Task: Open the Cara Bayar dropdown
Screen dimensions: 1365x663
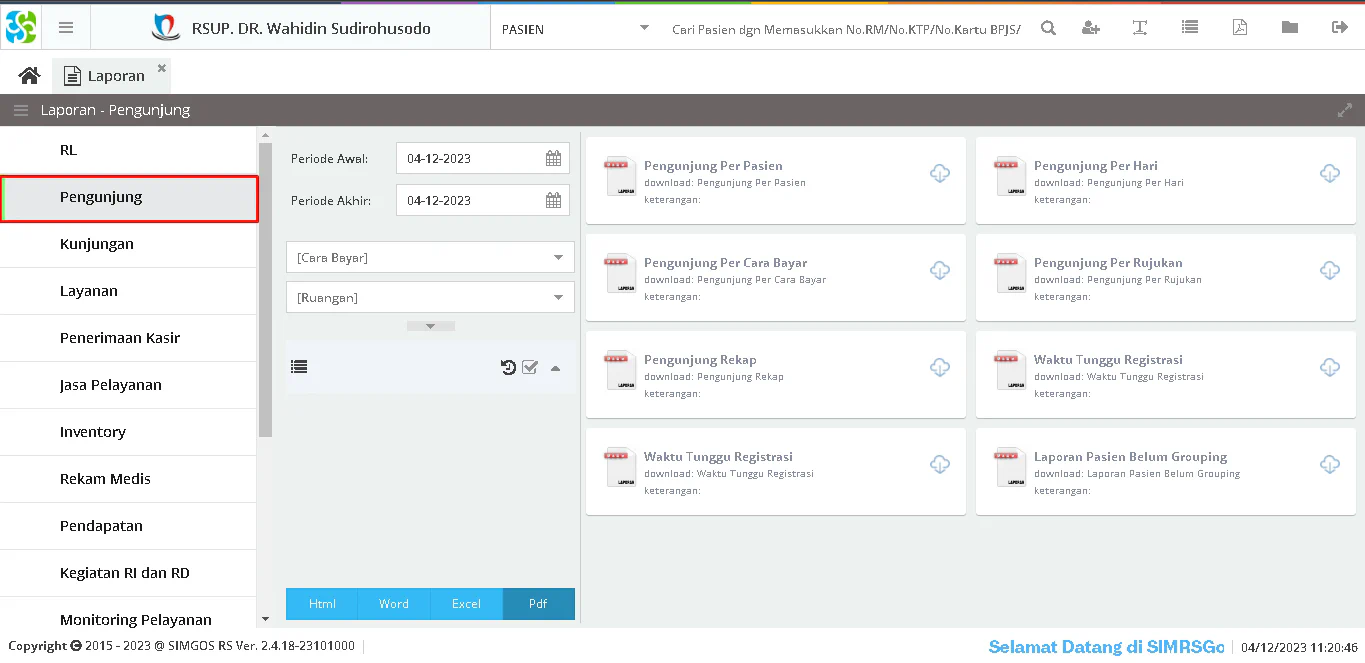Action: pyautogui.click(x=430, y=258)
